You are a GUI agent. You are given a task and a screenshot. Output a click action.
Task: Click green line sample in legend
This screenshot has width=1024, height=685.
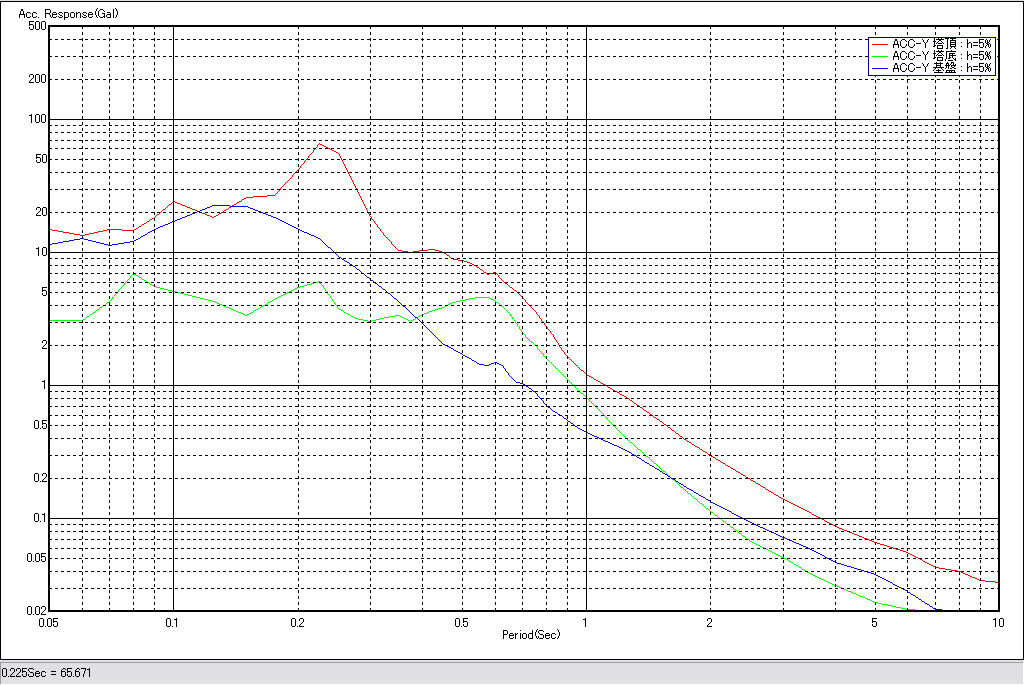pyautogui.click(x=880, y=56)
